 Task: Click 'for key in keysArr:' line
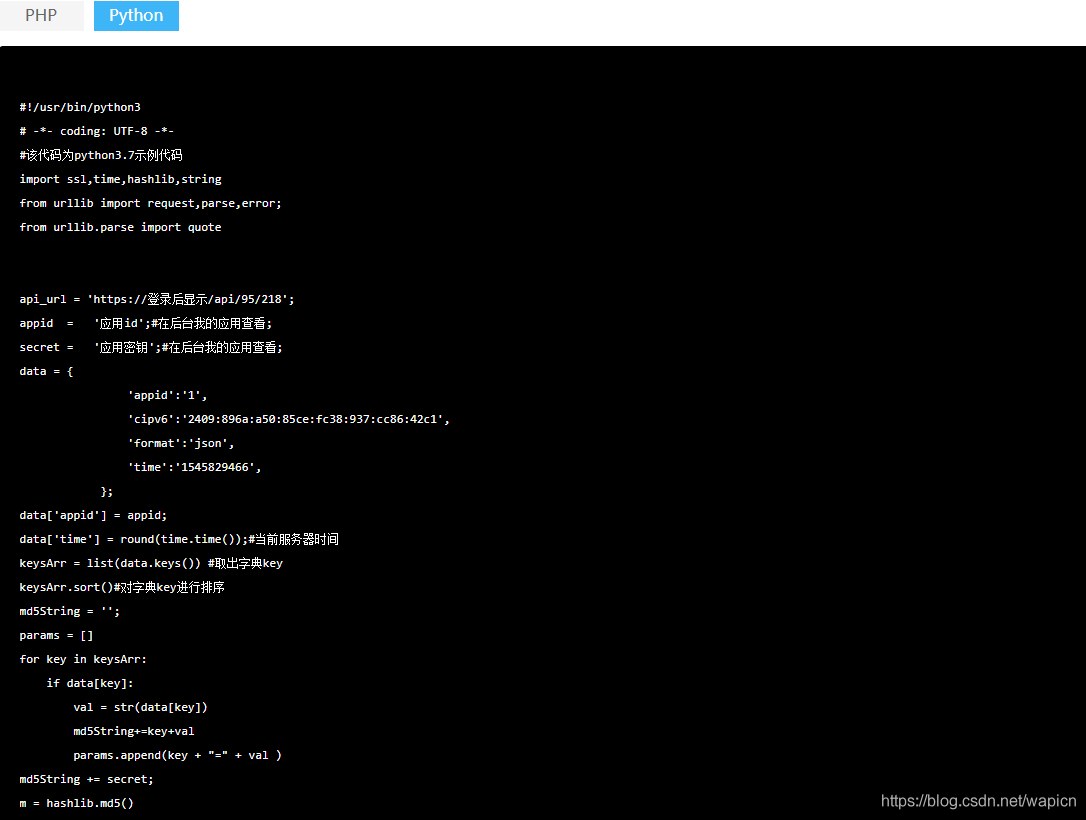click(x=83, y=659)
